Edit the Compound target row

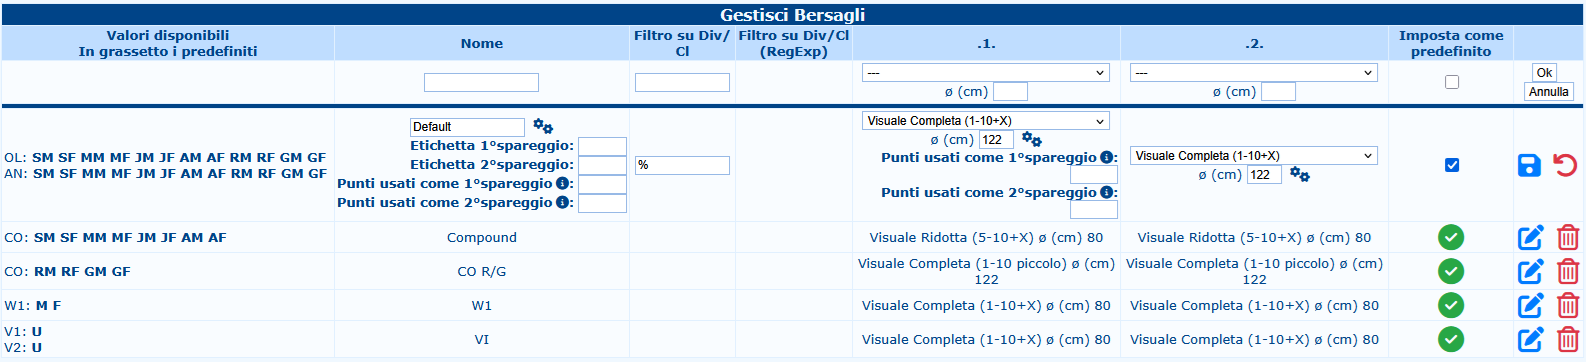[1530, 238]
